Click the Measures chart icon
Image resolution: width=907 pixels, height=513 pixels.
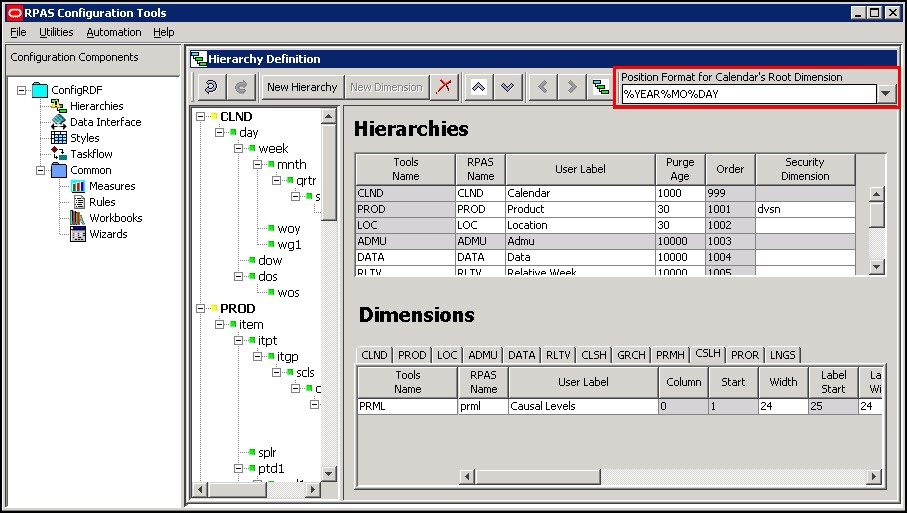pyautogui.click(x=78, y=186)
